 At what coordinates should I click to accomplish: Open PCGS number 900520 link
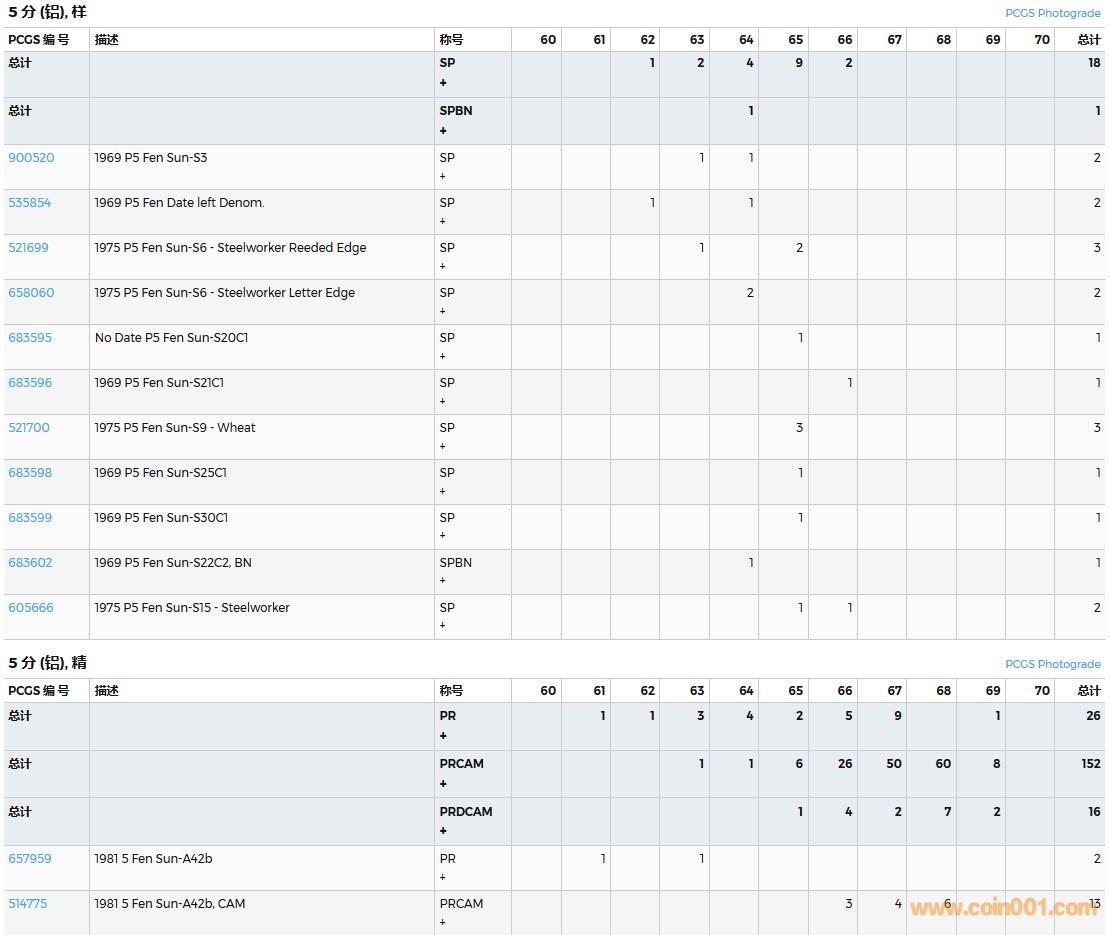[x=31, y=158]
